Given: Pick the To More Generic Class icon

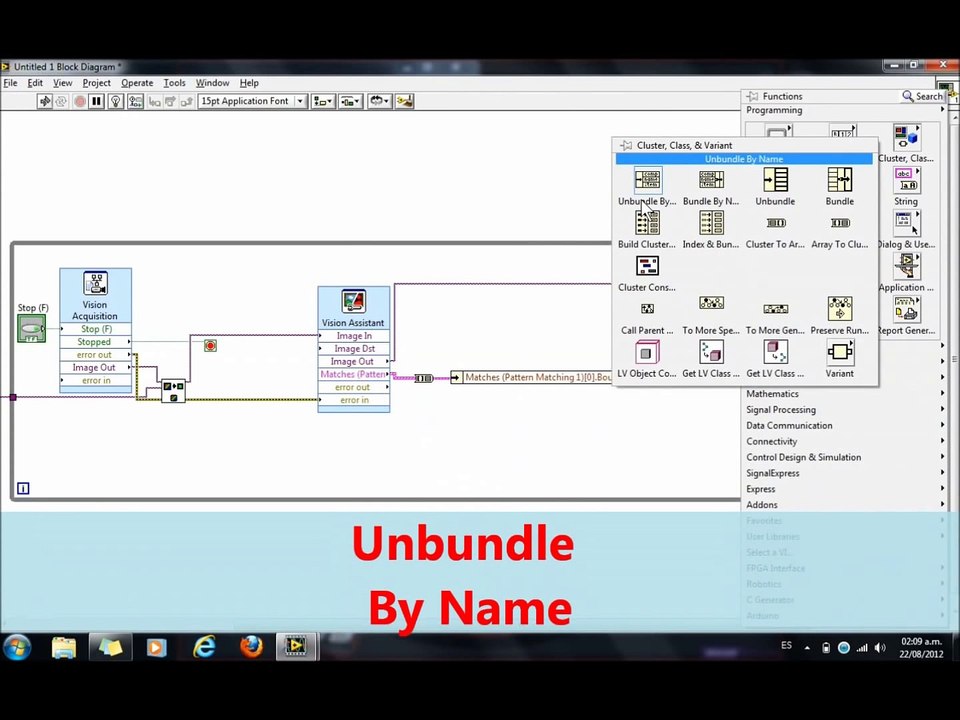Looking at the screenshot, I should [775, 309].
